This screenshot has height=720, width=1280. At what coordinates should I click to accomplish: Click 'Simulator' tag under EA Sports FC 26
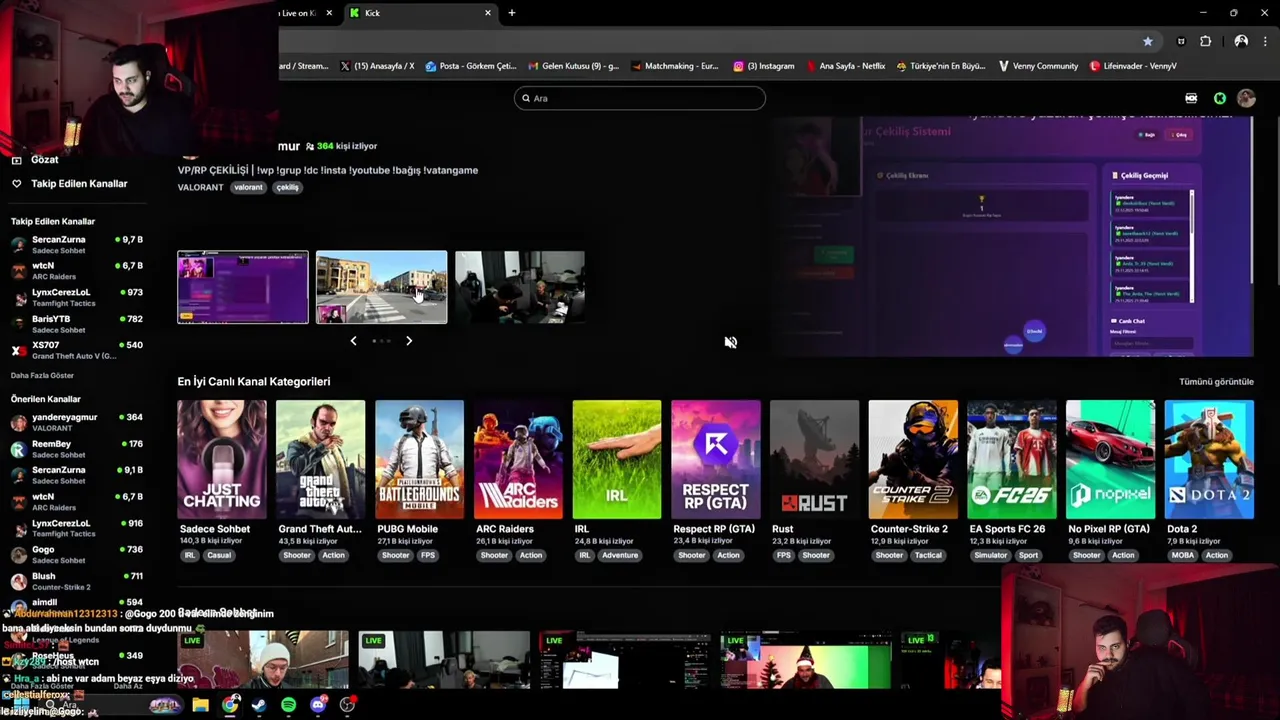991,555
